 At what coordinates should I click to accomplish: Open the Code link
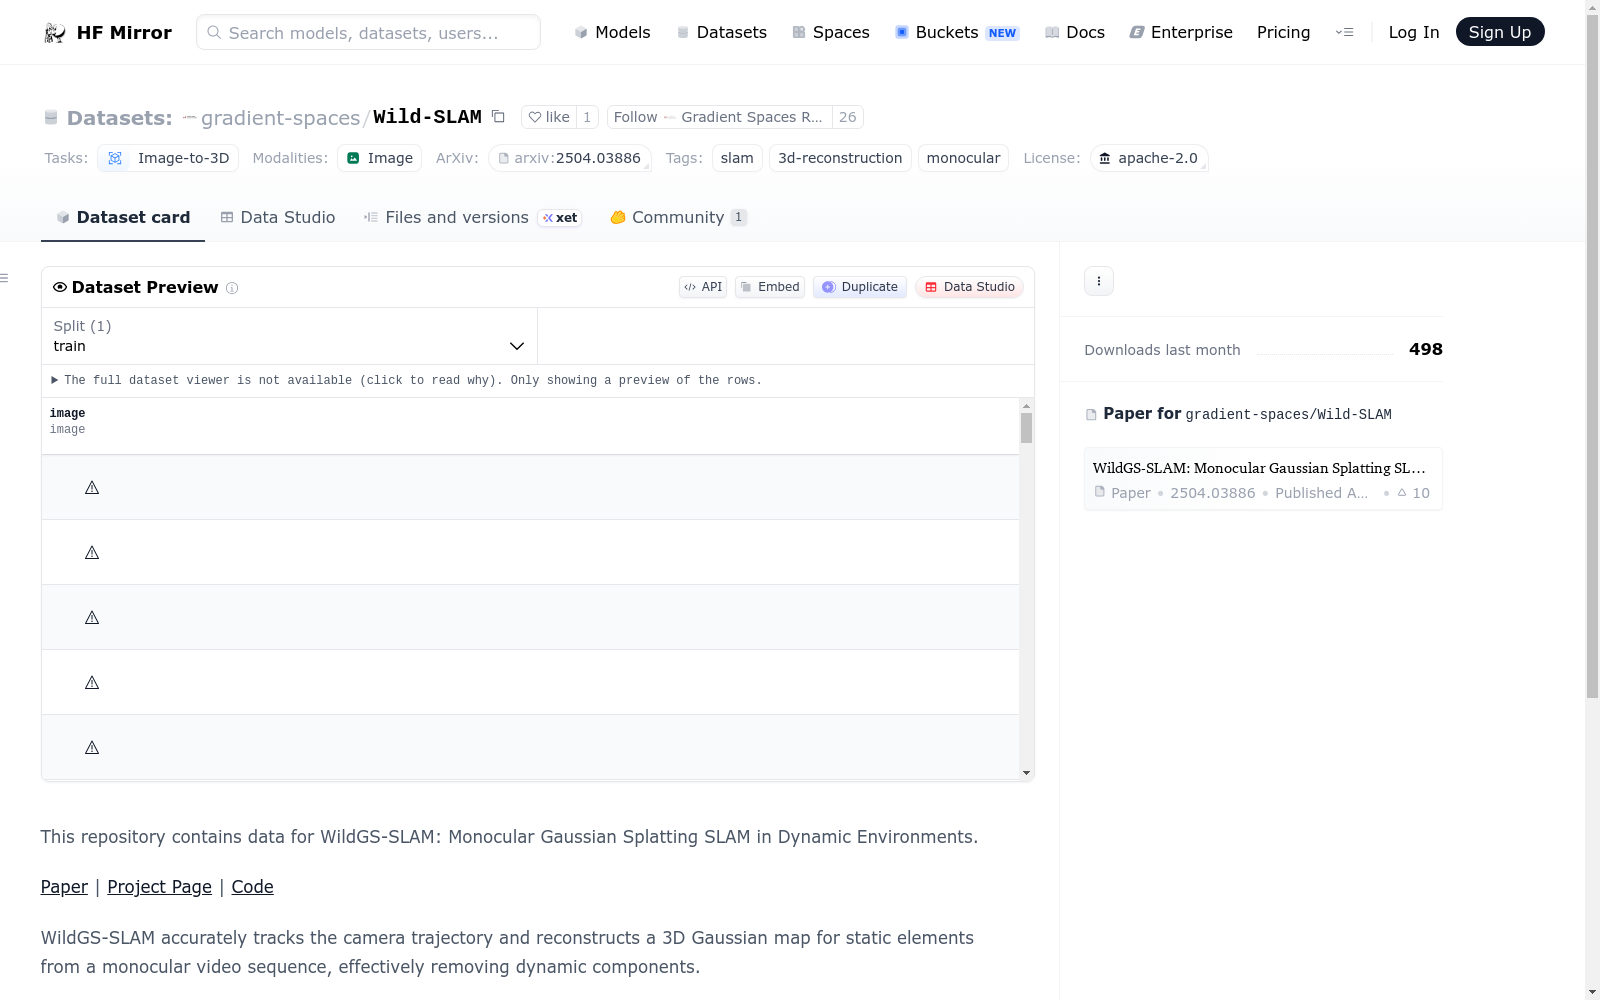(x=252, y=887)
